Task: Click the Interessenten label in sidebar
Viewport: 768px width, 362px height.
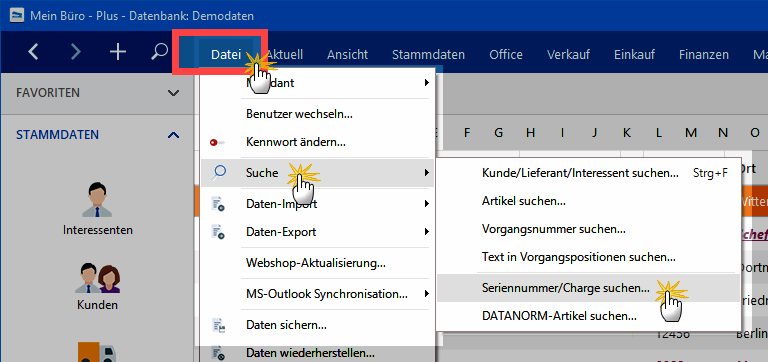Action: tap(97, 230)
